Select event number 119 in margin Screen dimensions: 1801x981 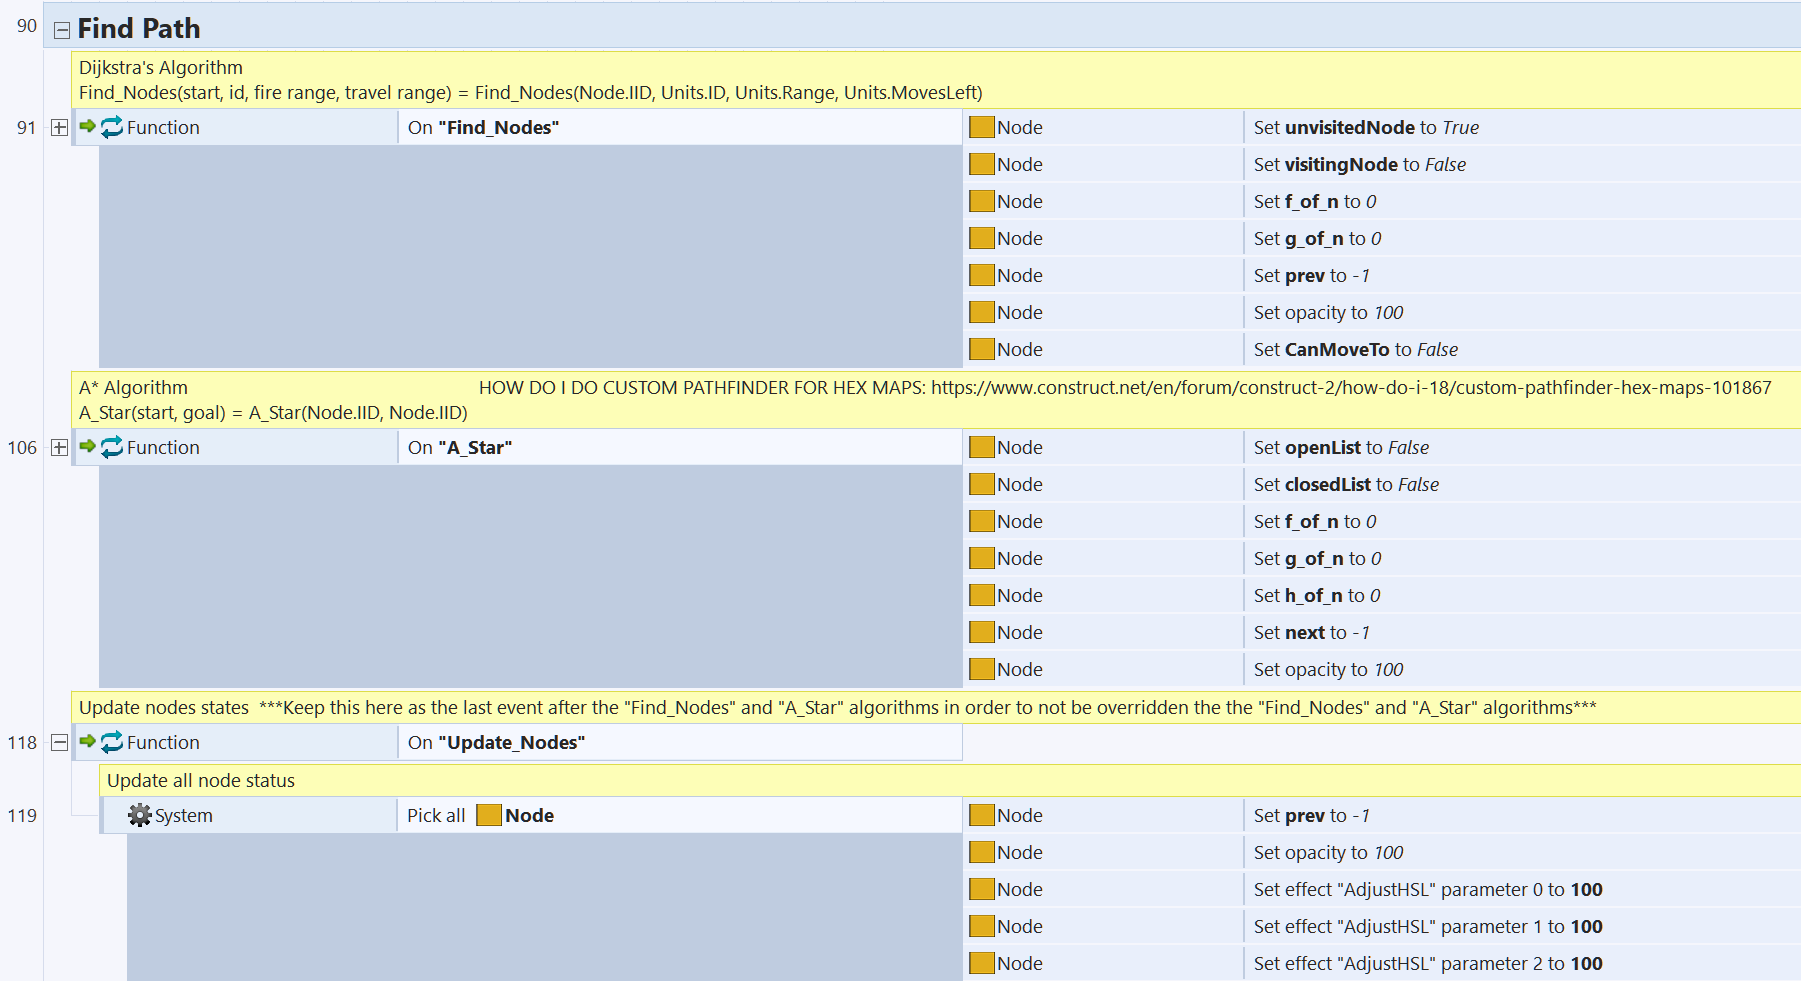pyautogui.click(x=22, y=816)
